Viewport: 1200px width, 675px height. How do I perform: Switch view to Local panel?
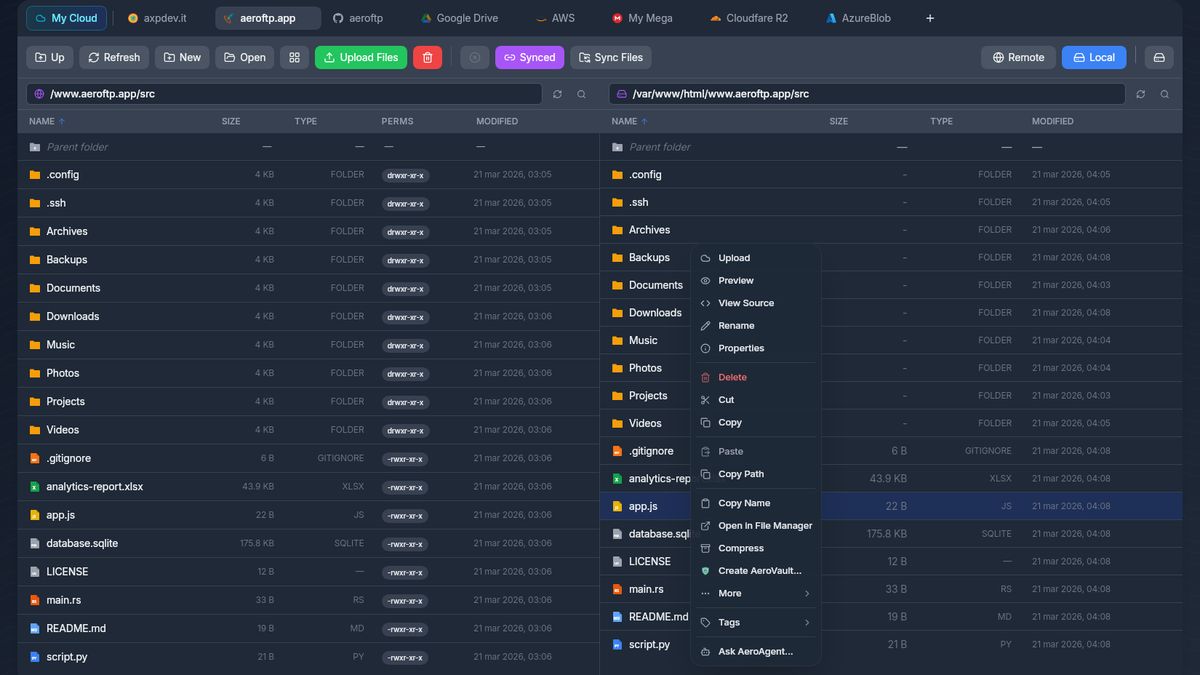(x=1093, y=58)
